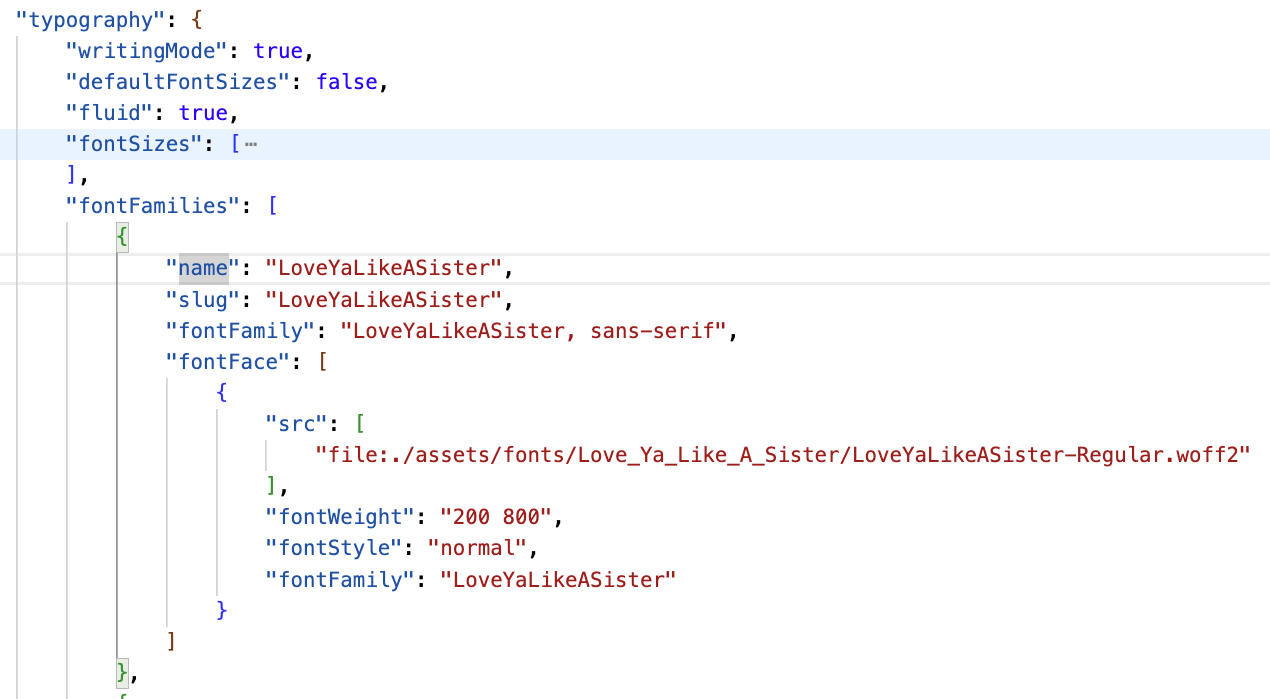The width and height of the screenshot is (1270, 699).
Task: Click the opening bracket after "fontFamilies"
Action: [x=272, y=206]
